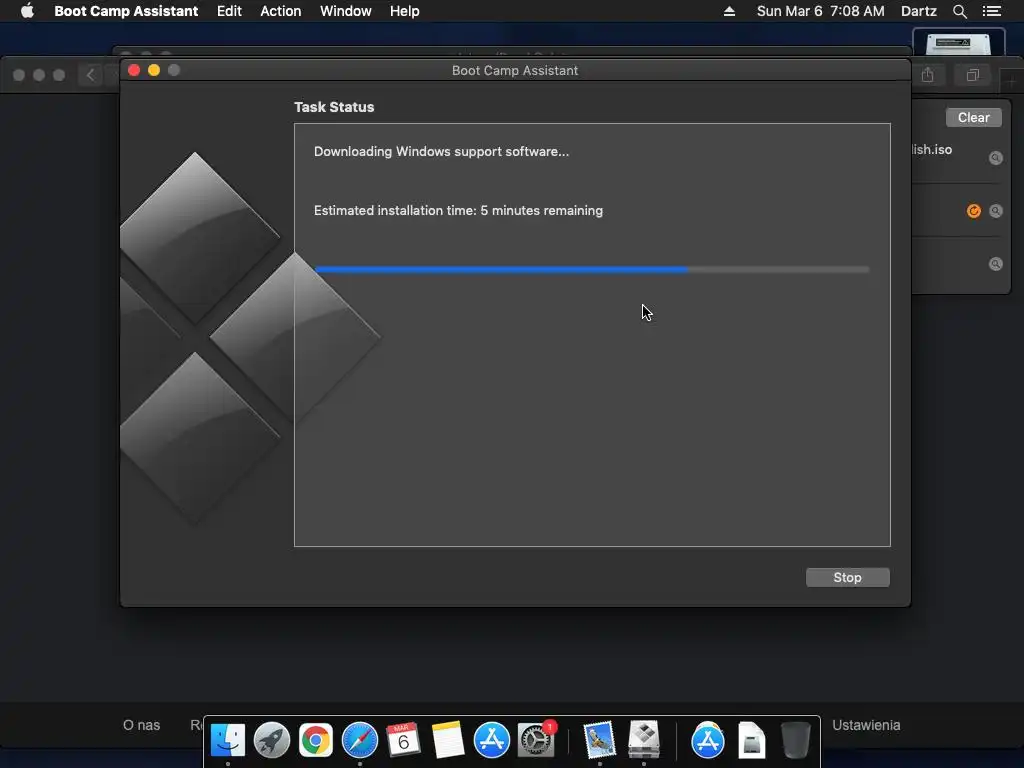Screen dimensions: 1024x768
Task: Click the orange resume download icon
Action: pyautogui.click(x=973, y=211)
